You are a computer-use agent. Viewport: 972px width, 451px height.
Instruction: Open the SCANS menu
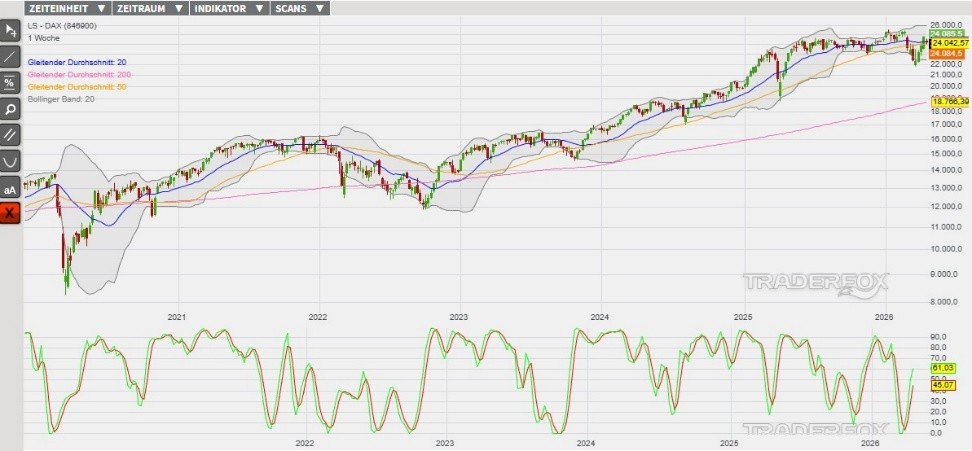[300, 7]
